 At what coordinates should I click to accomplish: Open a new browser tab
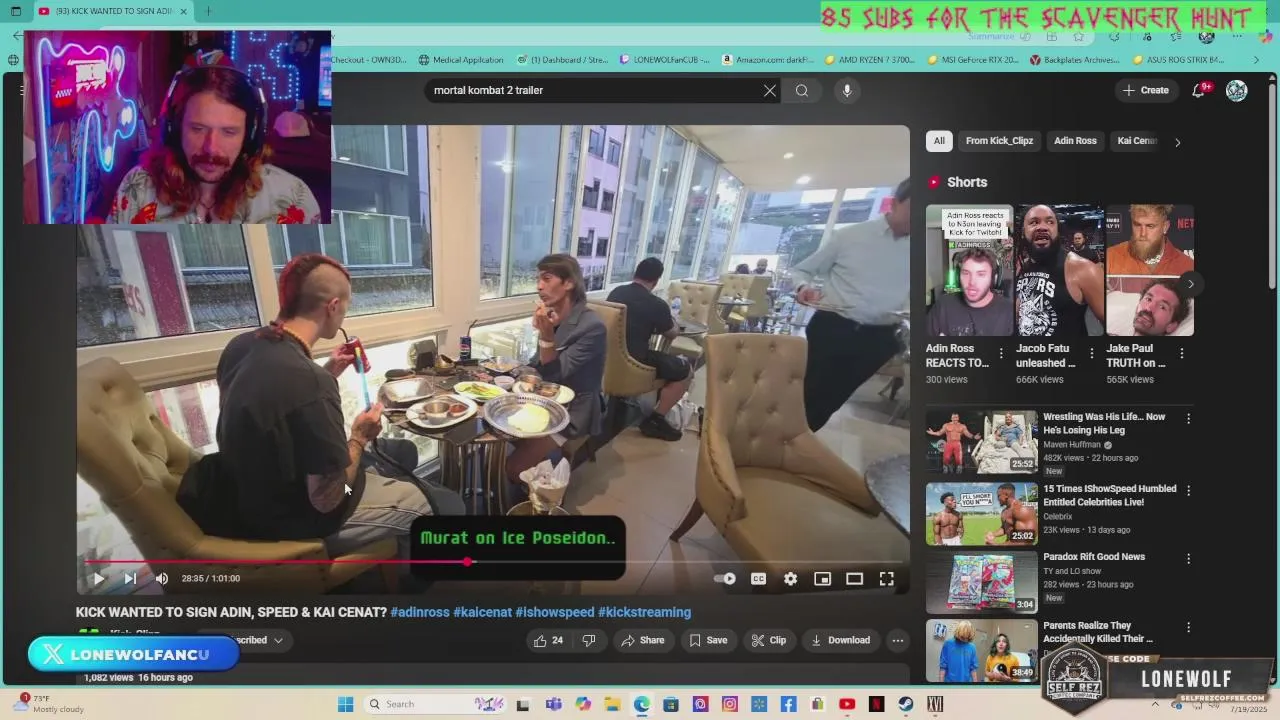208,11
